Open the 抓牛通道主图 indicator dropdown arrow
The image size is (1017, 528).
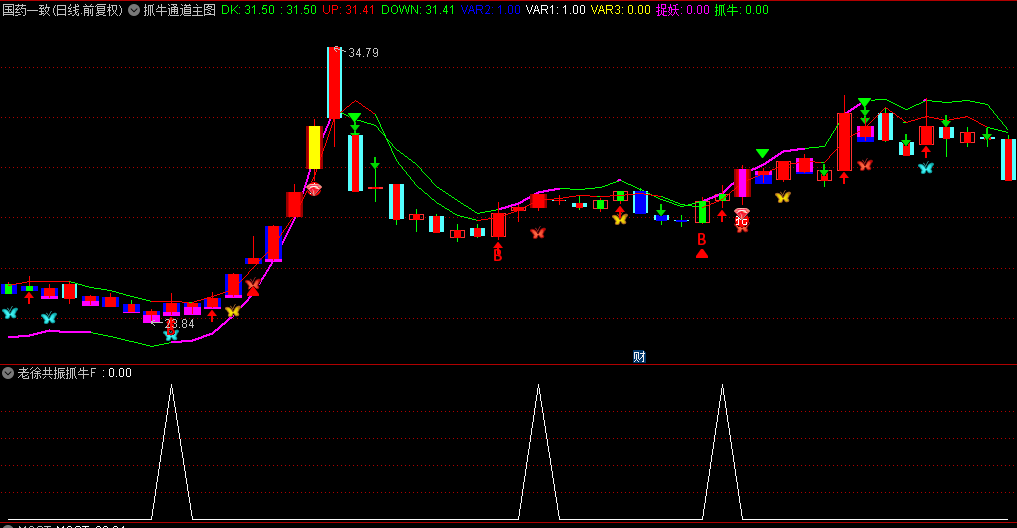click(x=134, y=10)
